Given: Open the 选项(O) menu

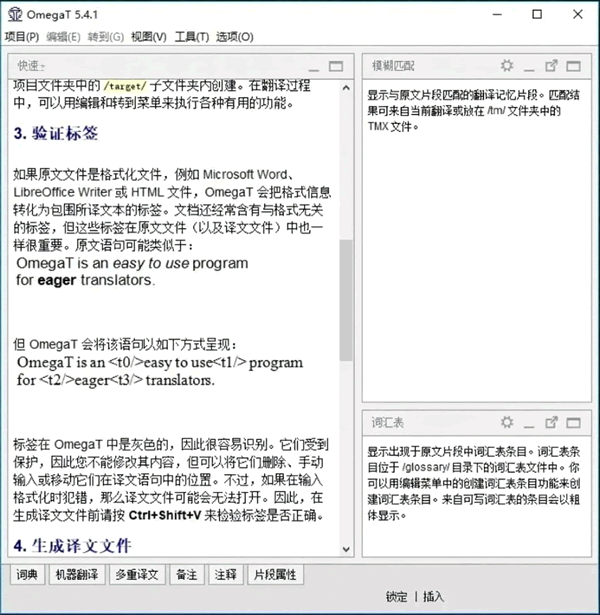Looking at the screenshot, I should coord(235,37).
